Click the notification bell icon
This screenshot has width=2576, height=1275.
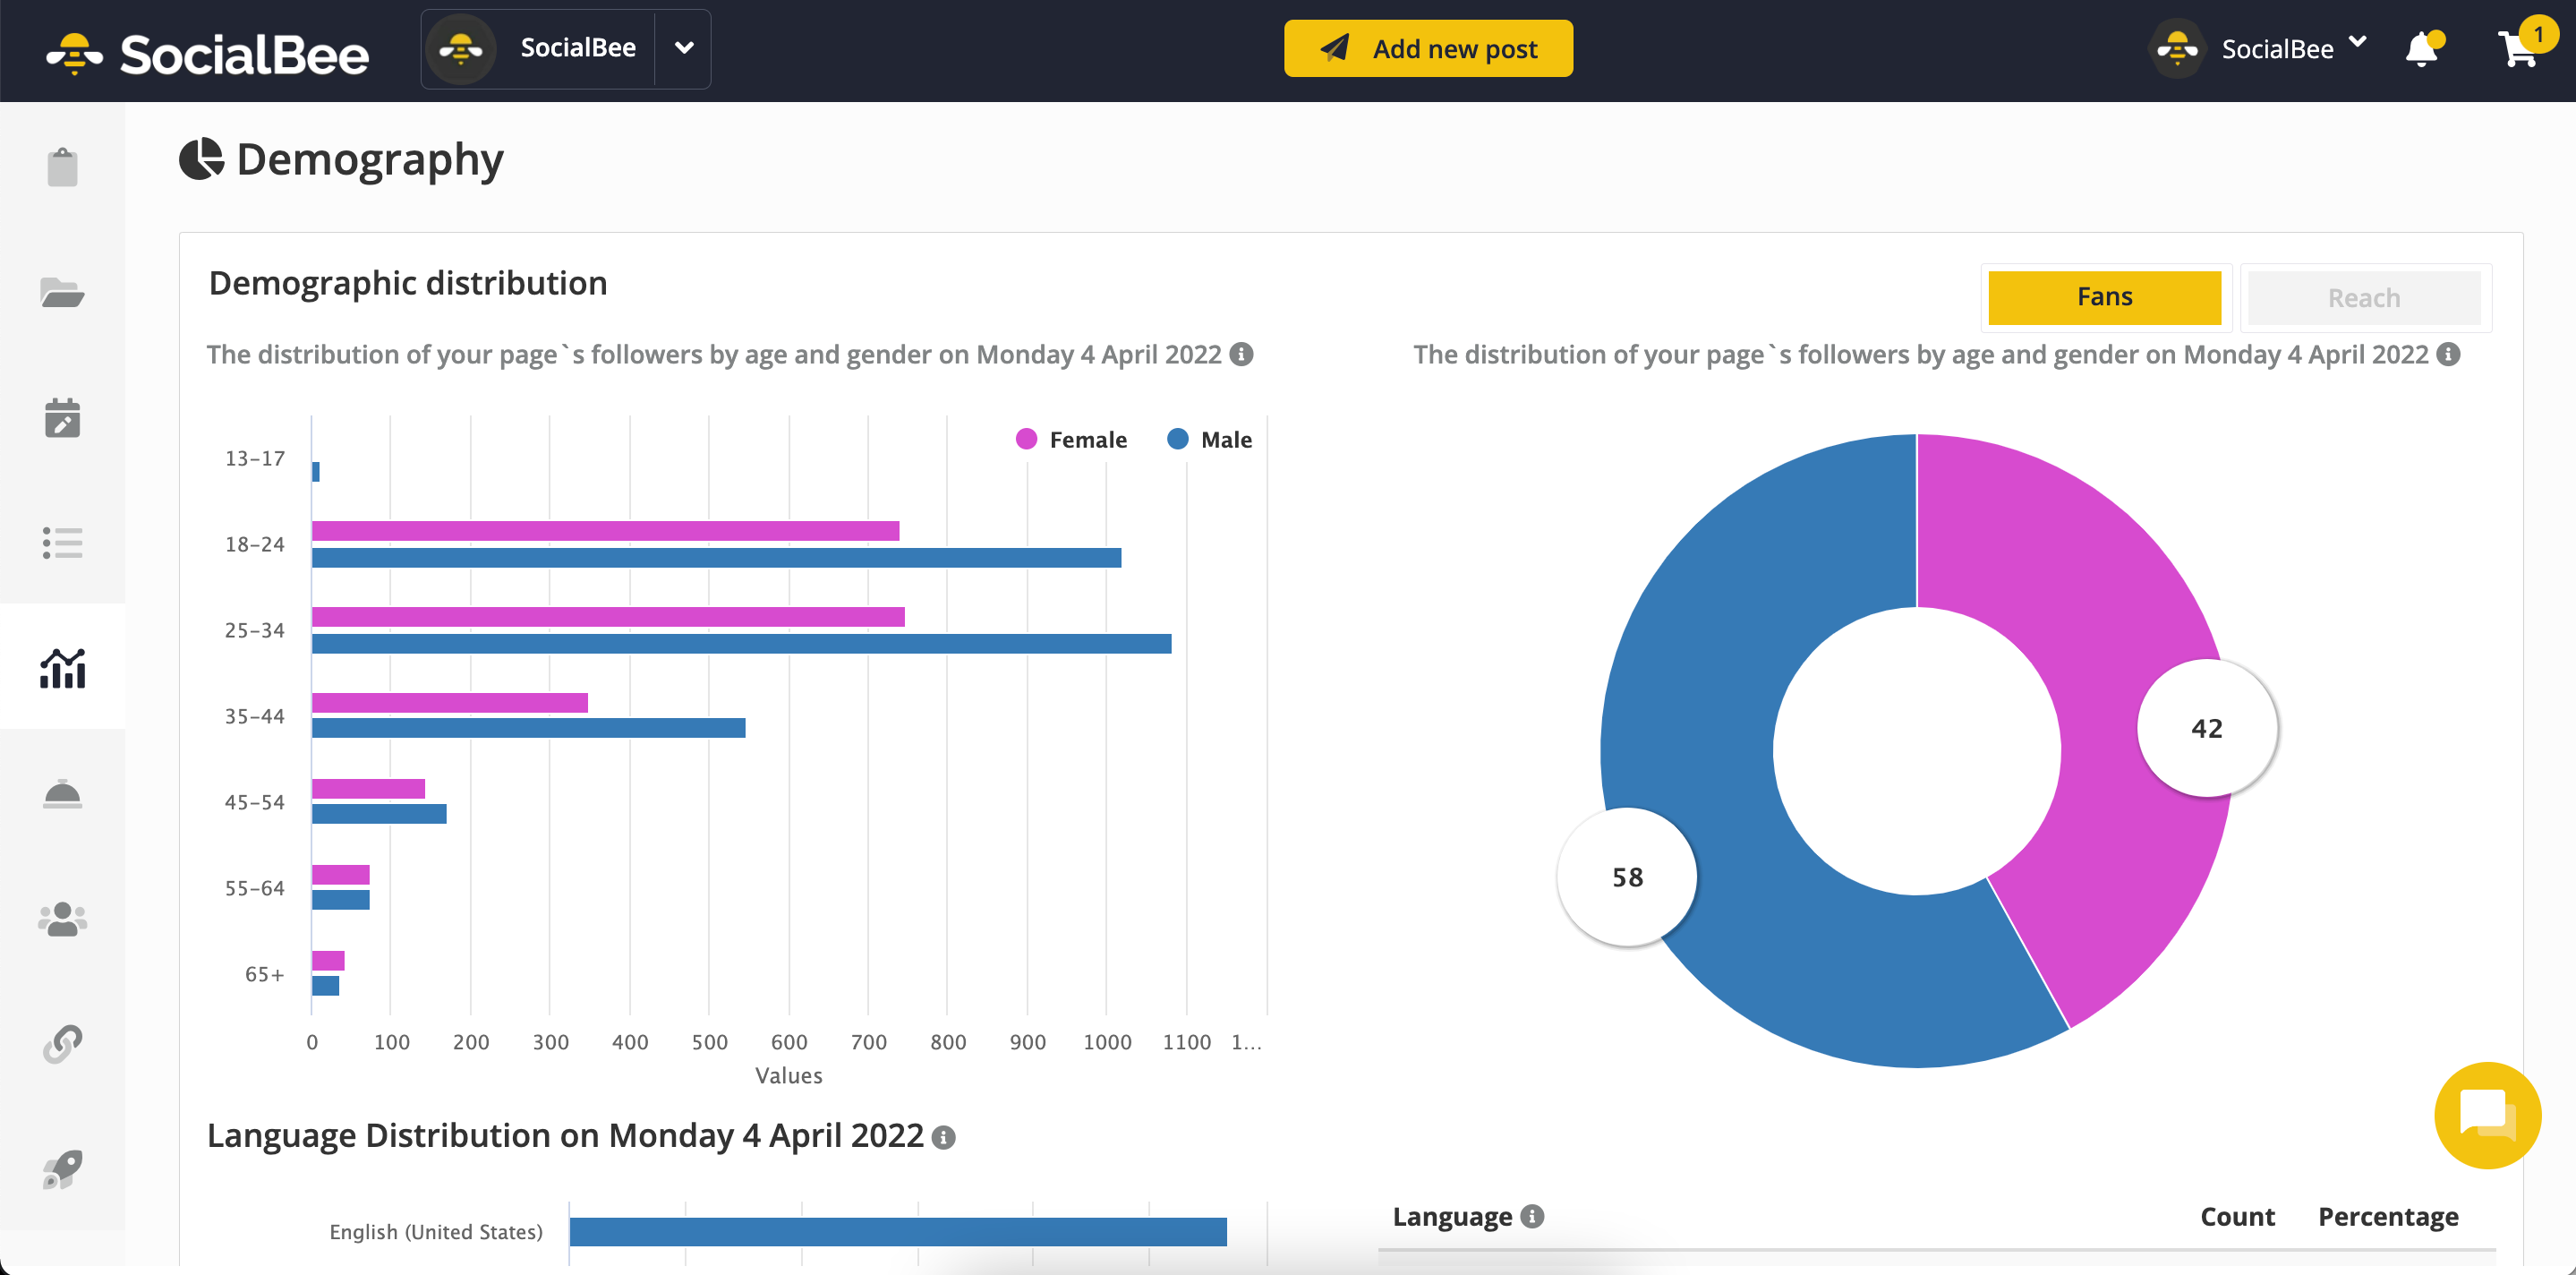pyautogui.click(x=2425, y=47)
